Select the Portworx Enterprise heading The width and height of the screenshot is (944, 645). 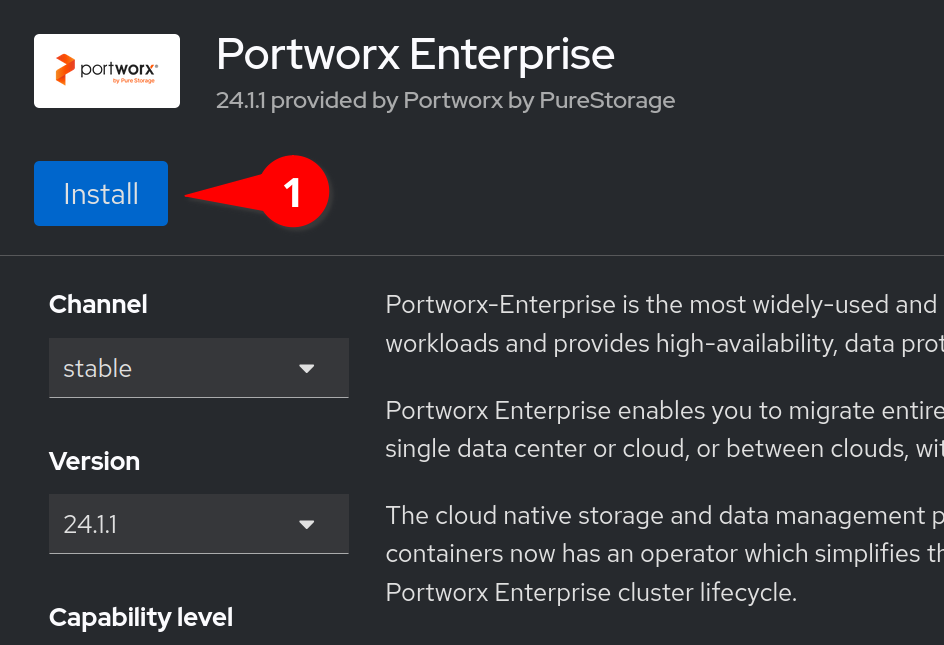pyautogui.click(x=415, y=55)
